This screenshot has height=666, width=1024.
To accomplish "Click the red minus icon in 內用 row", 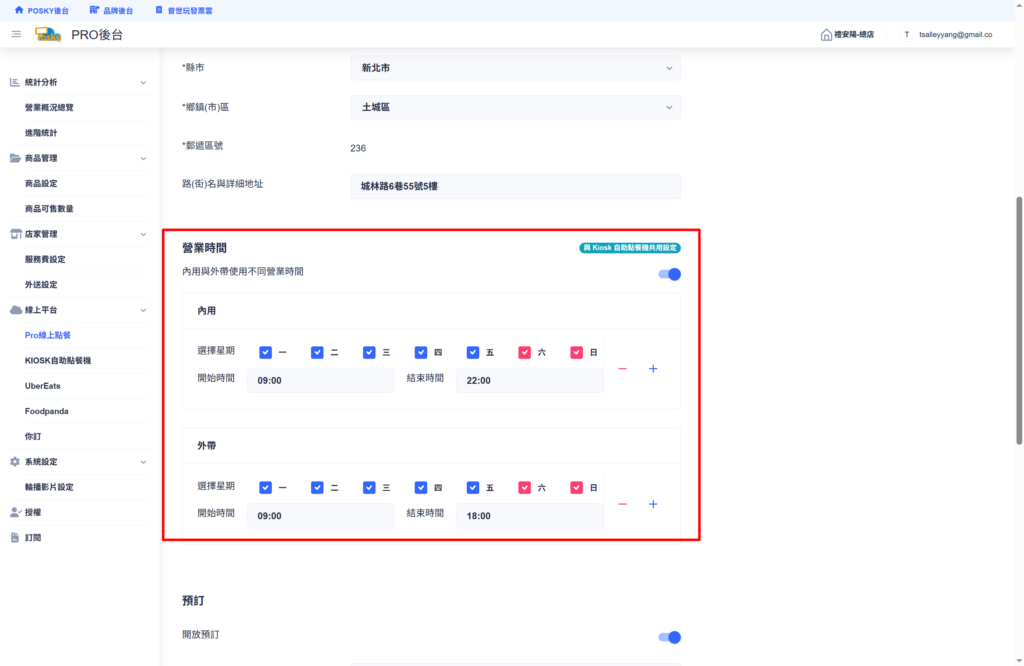I will click(x=622, y=369).
